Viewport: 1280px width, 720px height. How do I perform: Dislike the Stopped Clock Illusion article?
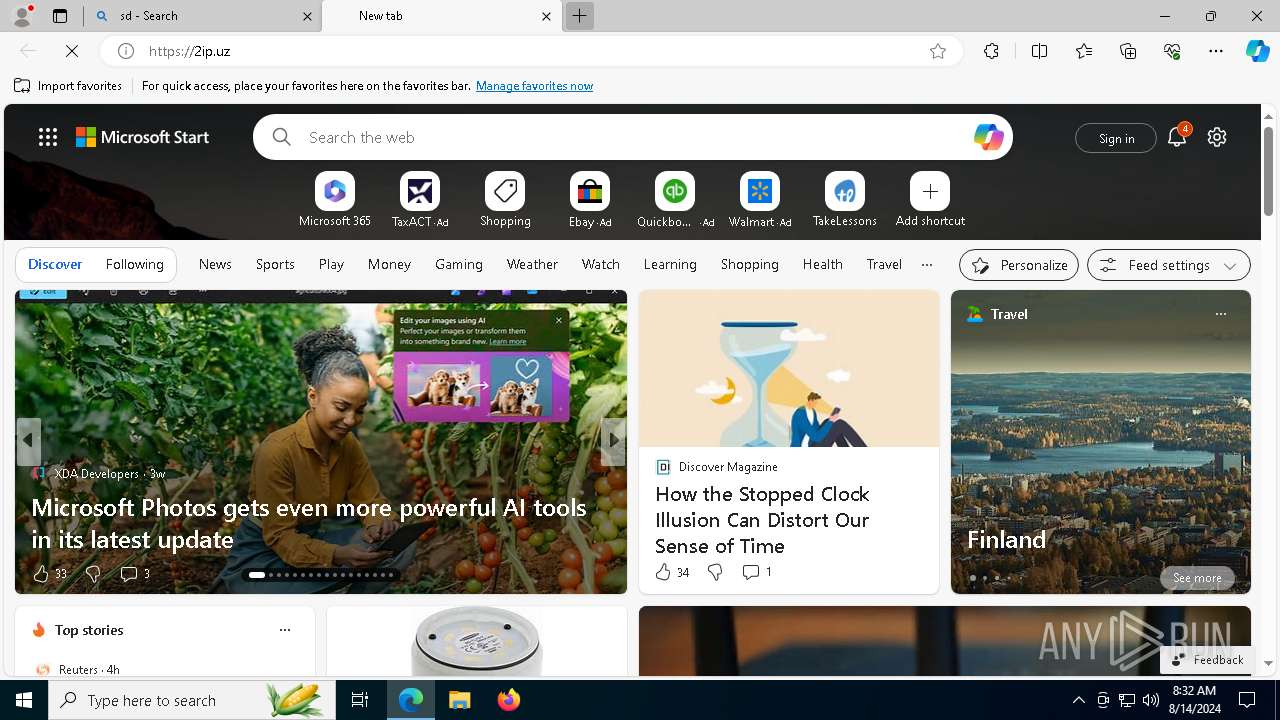coord(715,572)
